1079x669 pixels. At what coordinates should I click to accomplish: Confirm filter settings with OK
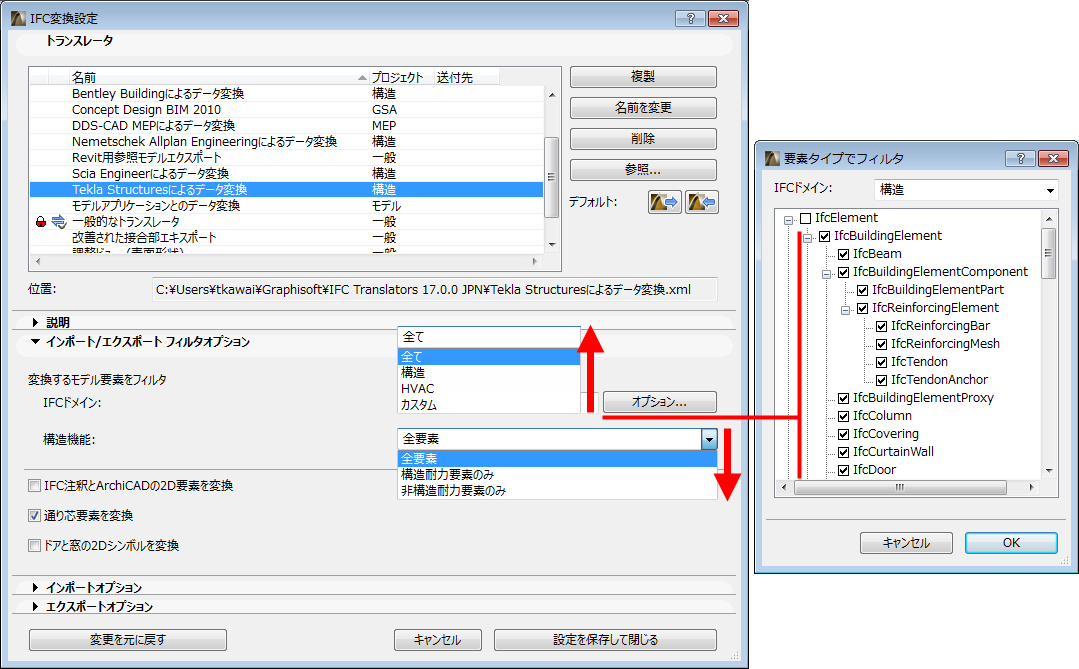click(x=1010, y=543)
